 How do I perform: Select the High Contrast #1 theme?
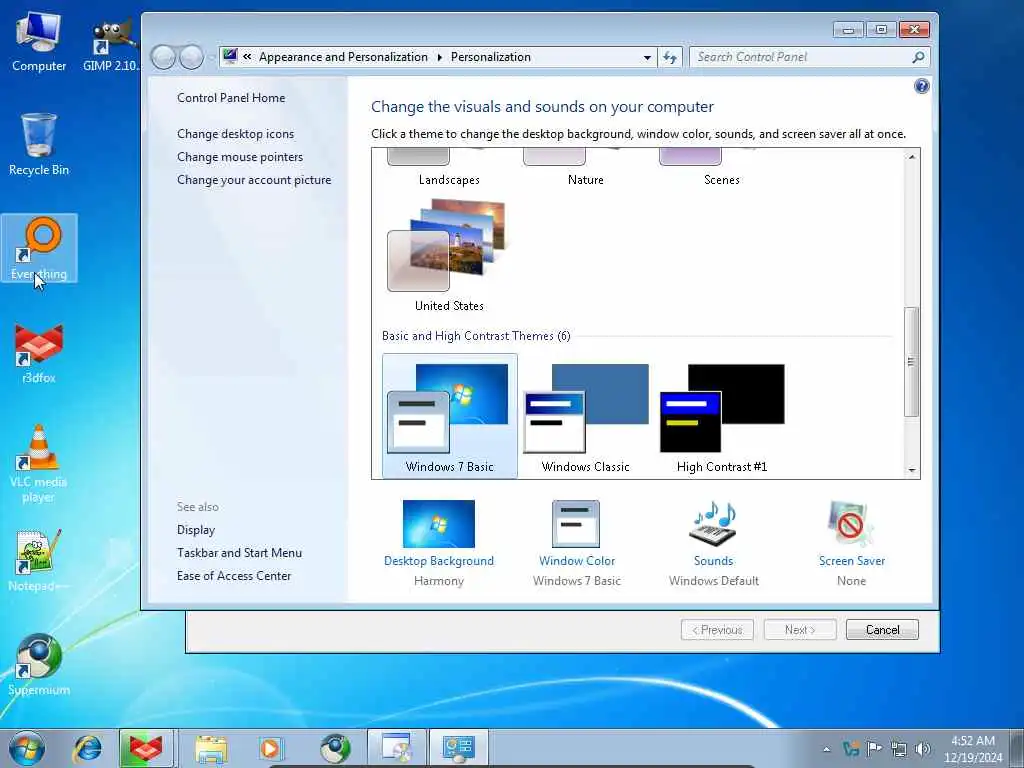click(722, 418)
